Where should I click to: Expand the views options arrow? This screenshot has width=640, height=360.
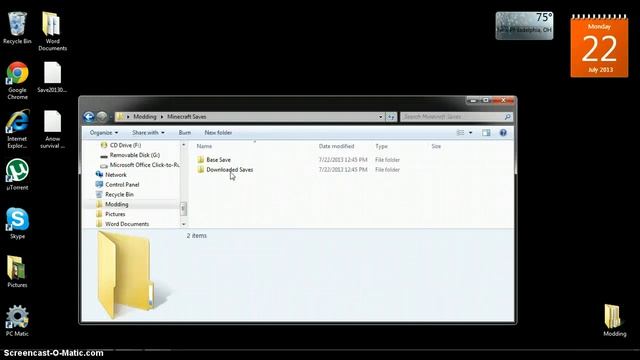point(471,133)
